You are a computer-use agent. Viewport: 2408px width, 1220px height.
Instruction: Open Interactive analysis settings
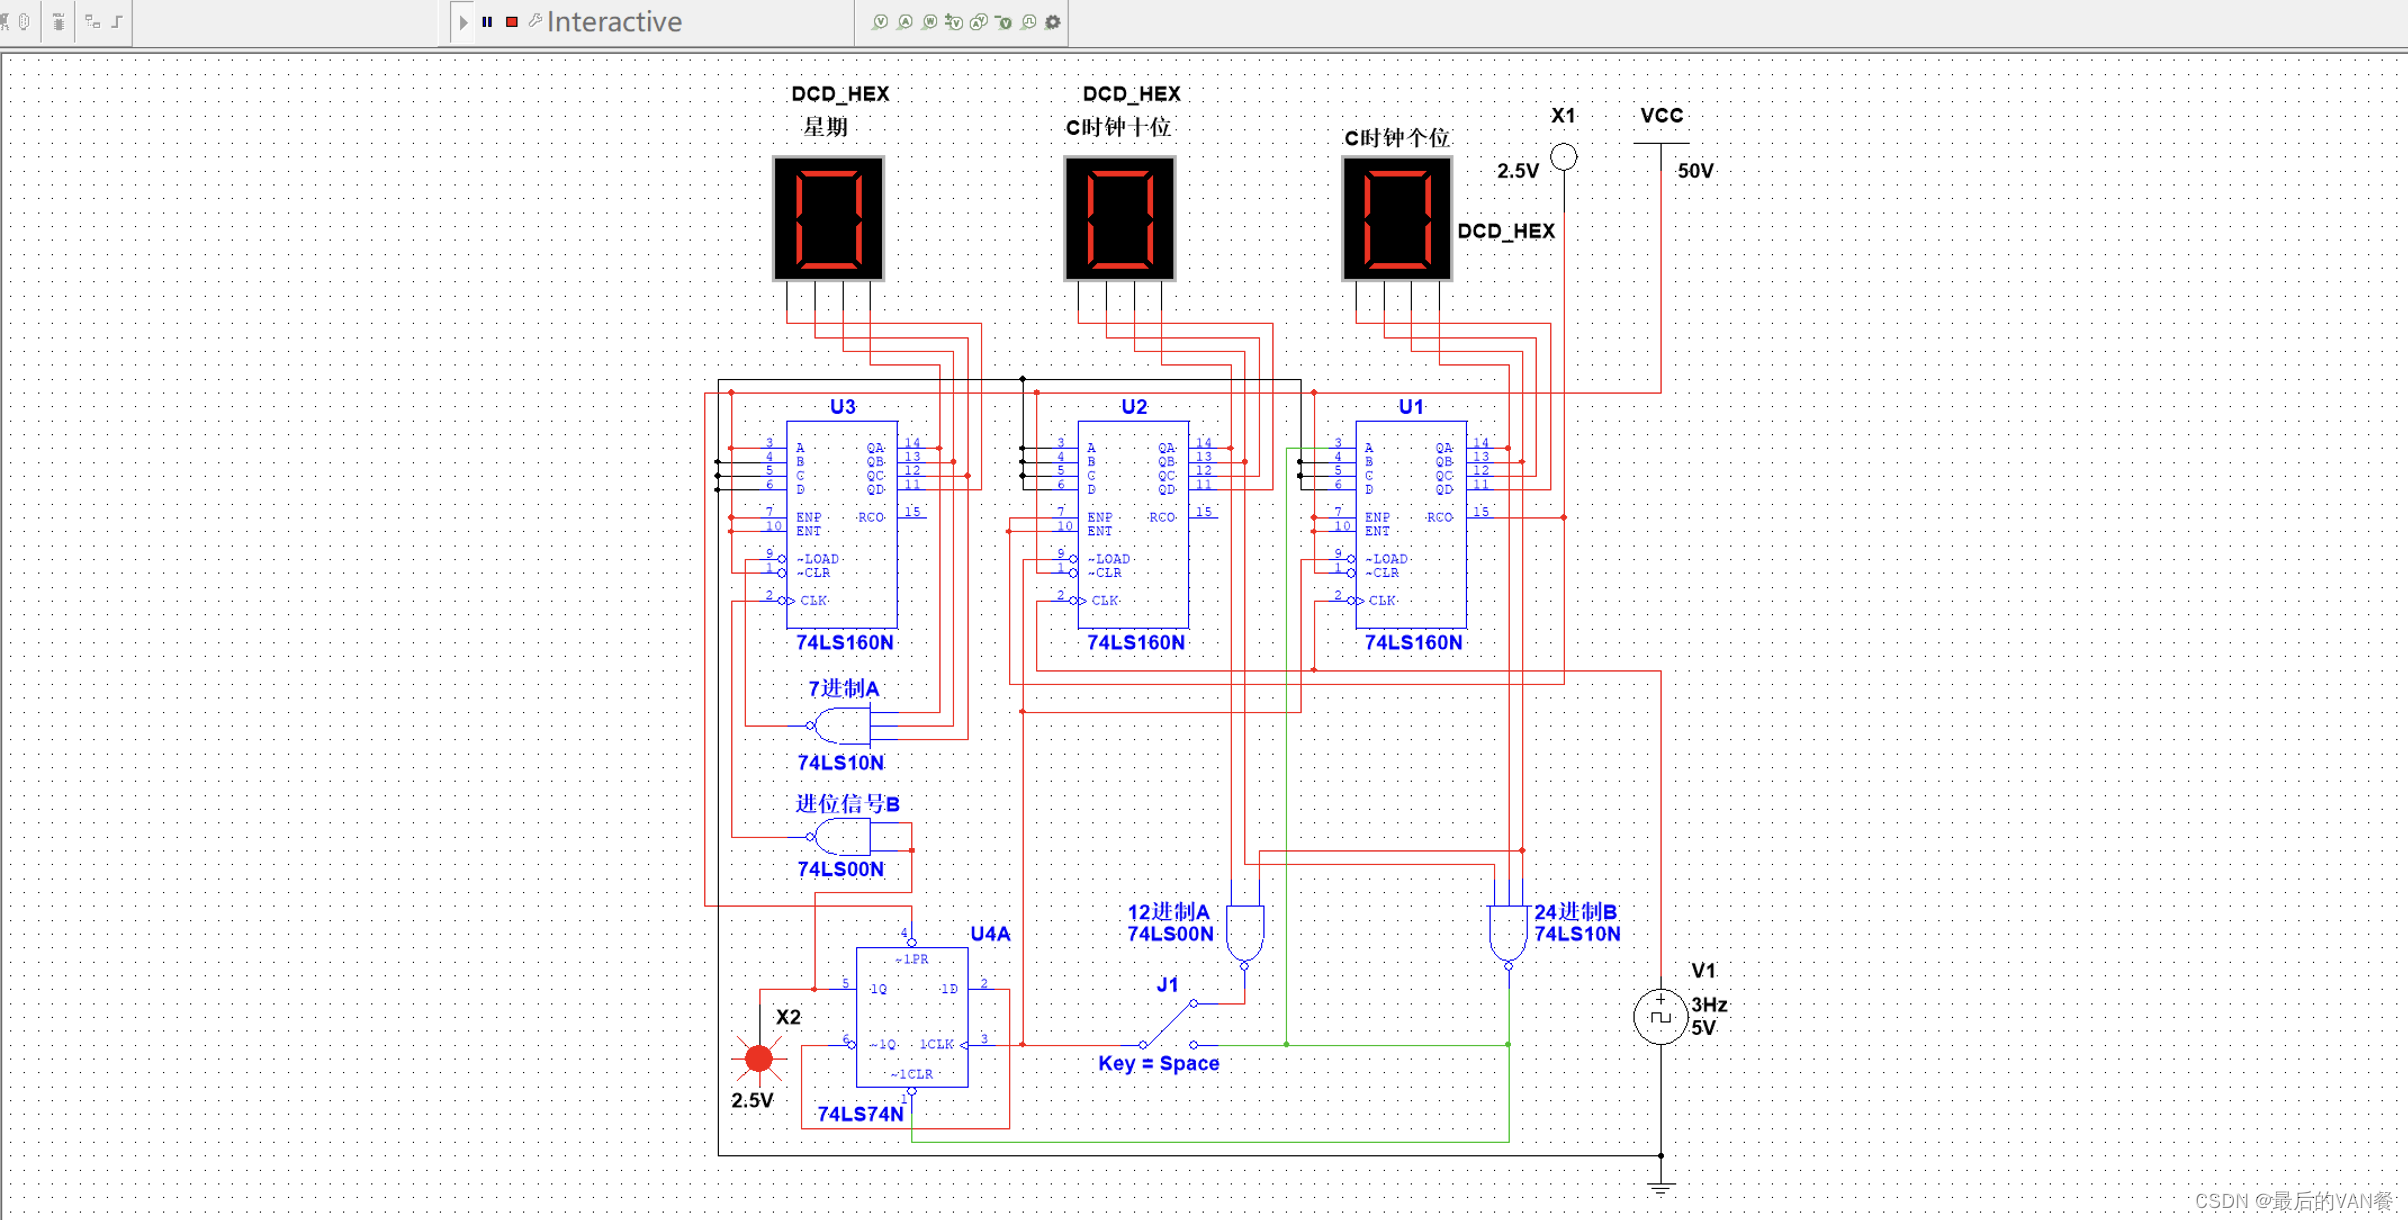click(x=613, y=22)
